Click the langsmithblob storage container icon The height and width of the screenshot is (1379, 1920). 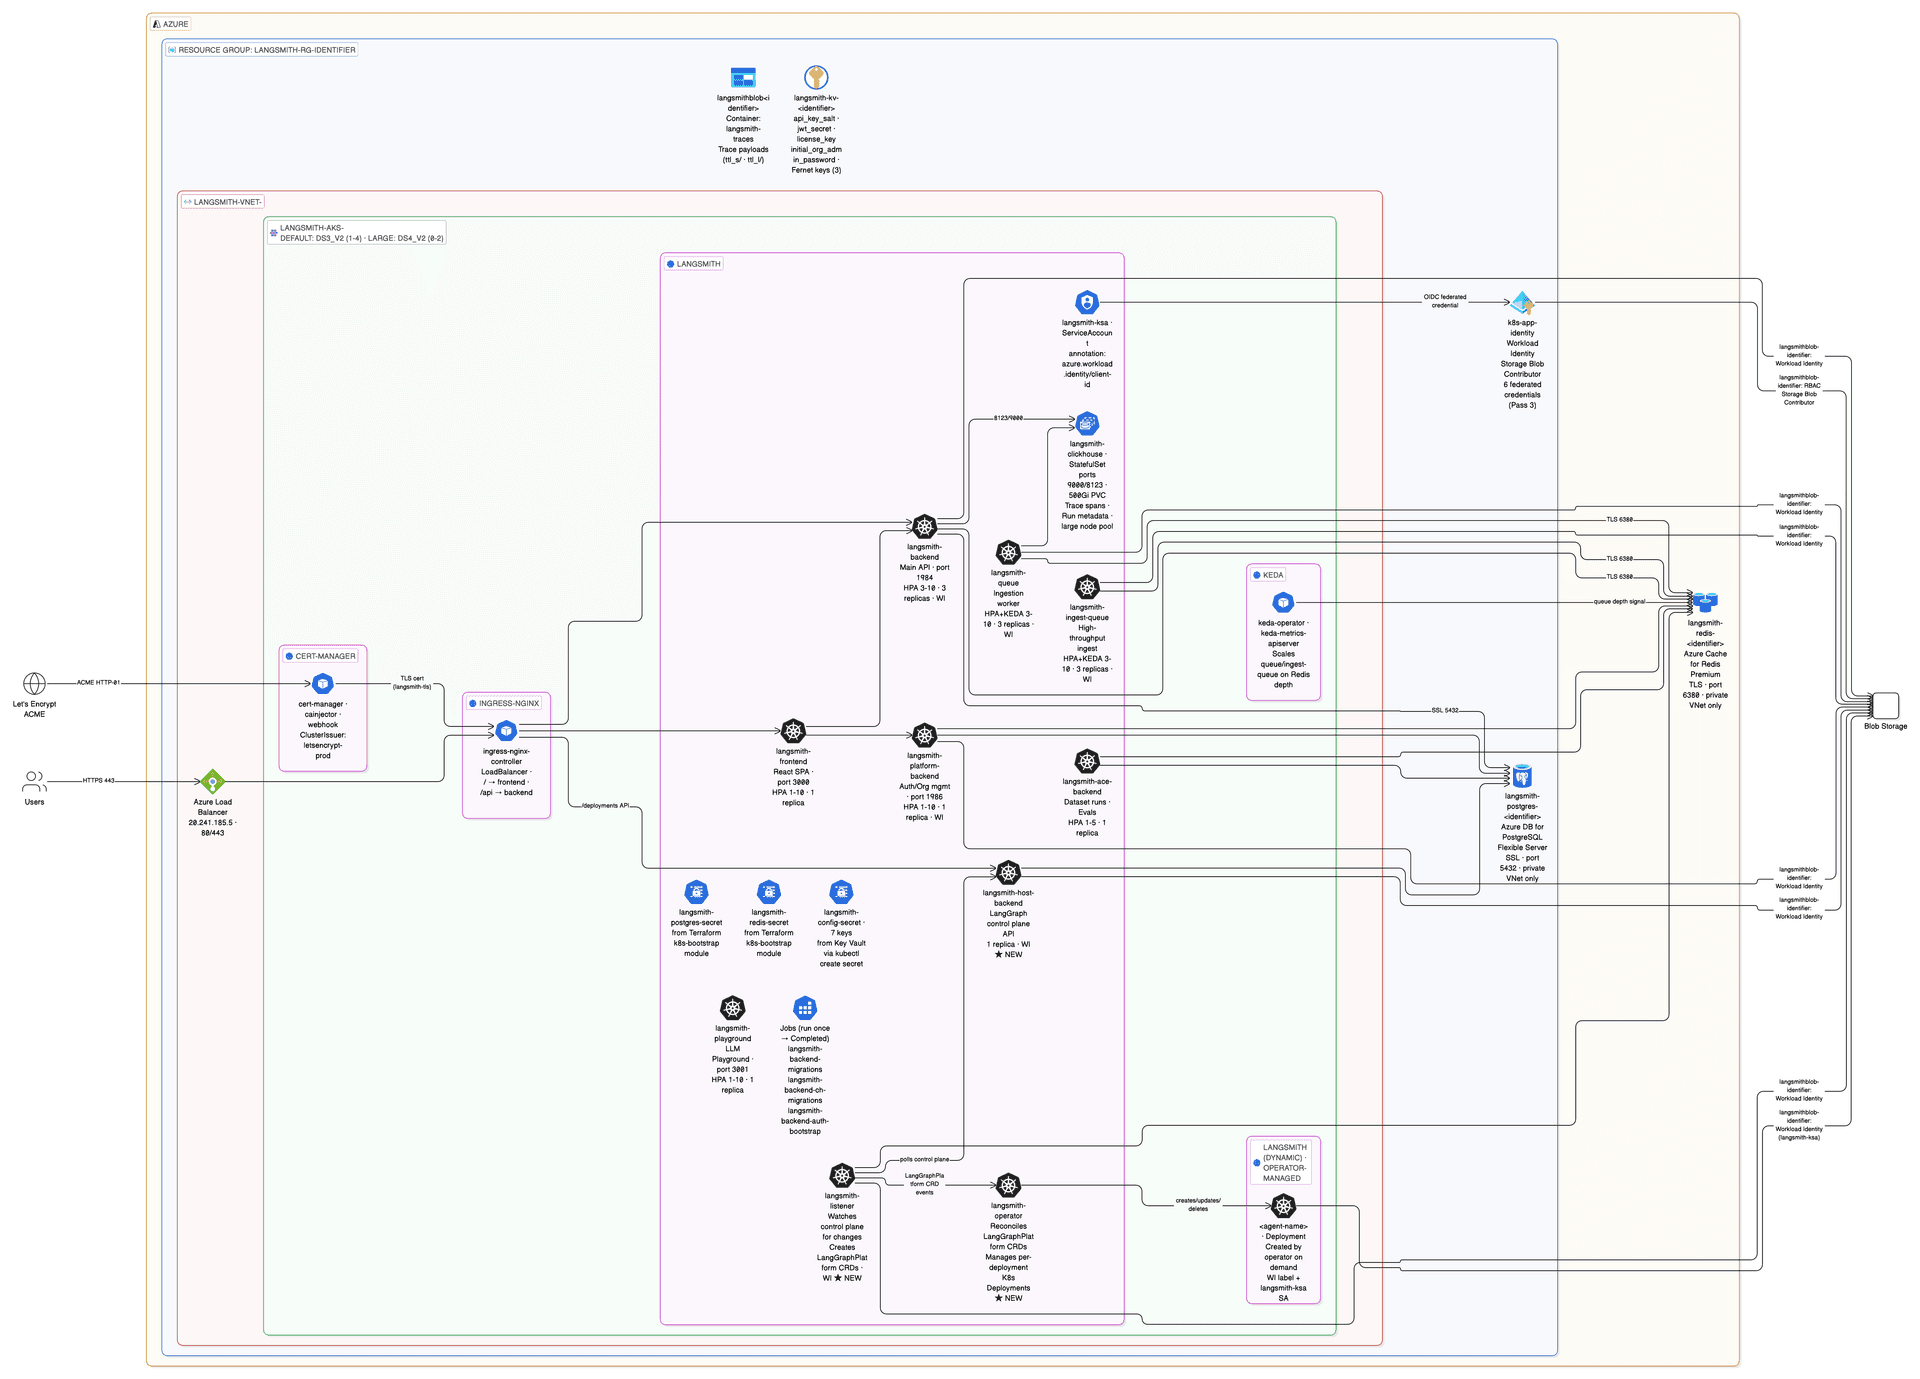(x=743, y=77)
